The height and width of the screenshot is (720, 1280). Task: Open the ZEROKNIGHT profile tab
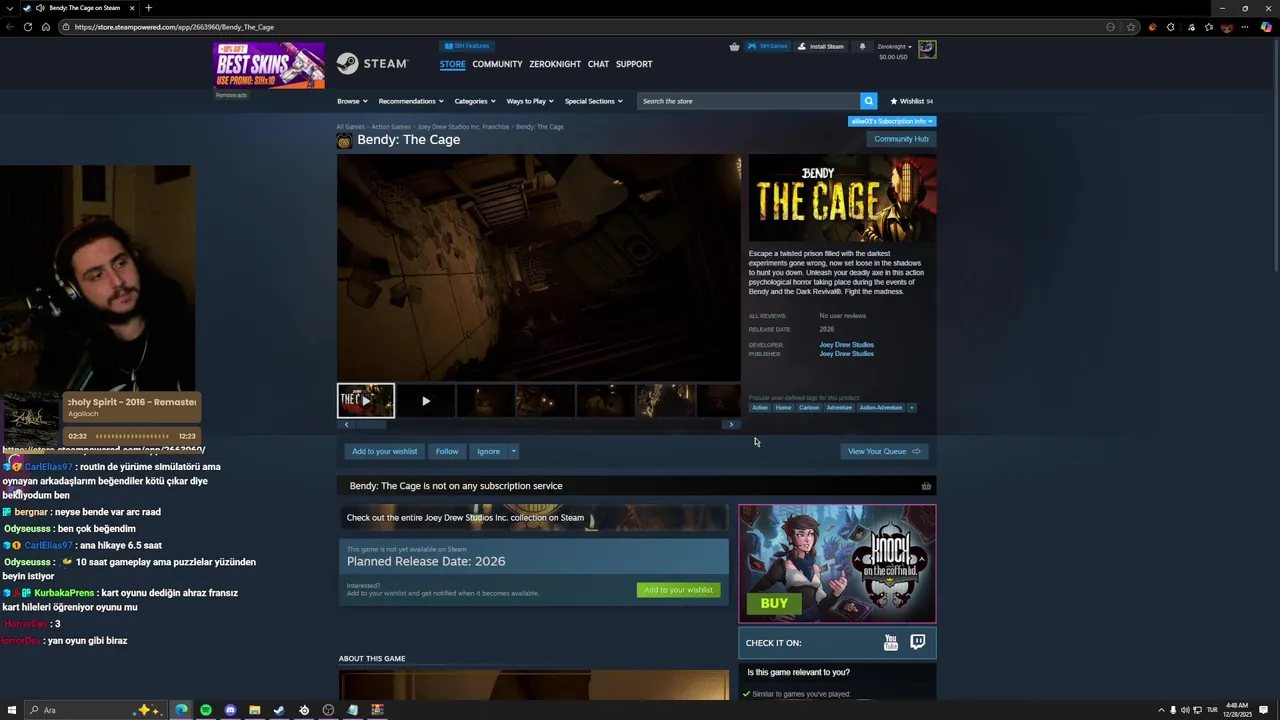point(555,64)
